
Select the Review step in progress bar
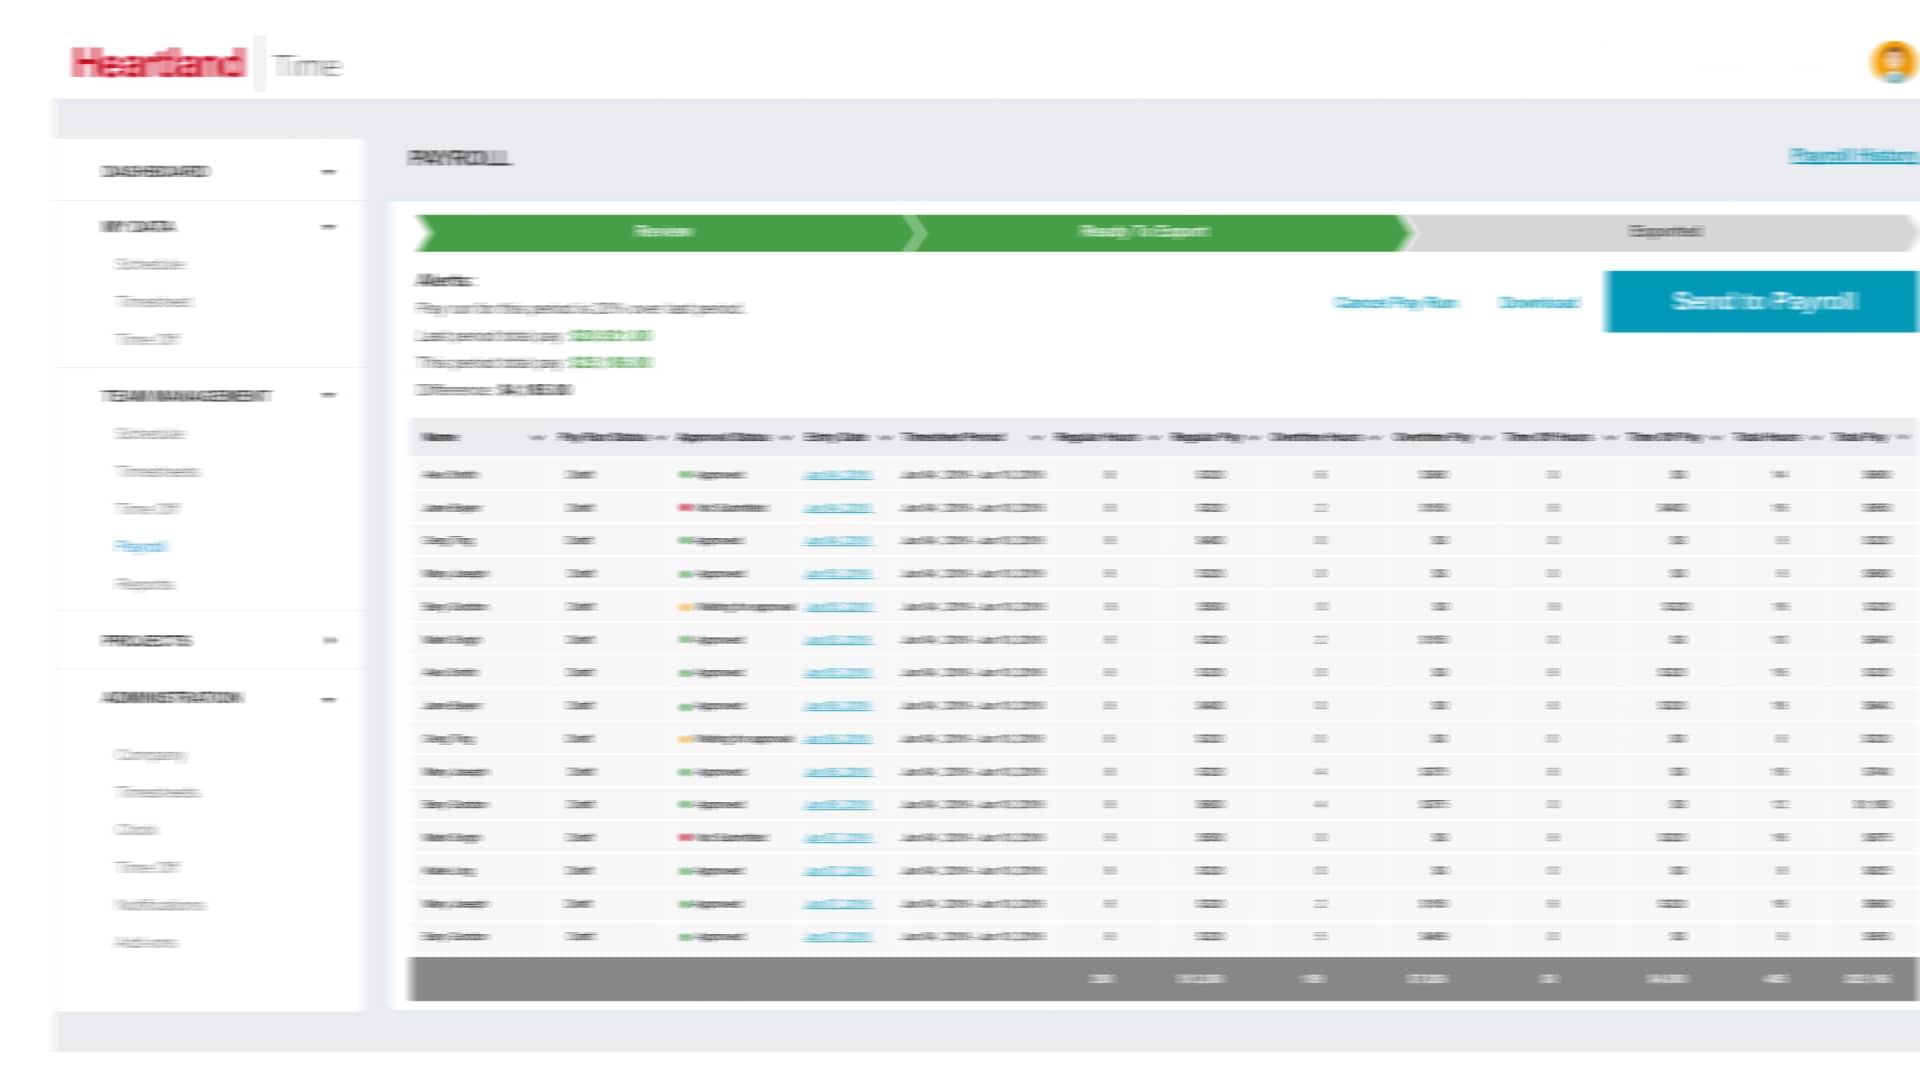tap(663, 232)
